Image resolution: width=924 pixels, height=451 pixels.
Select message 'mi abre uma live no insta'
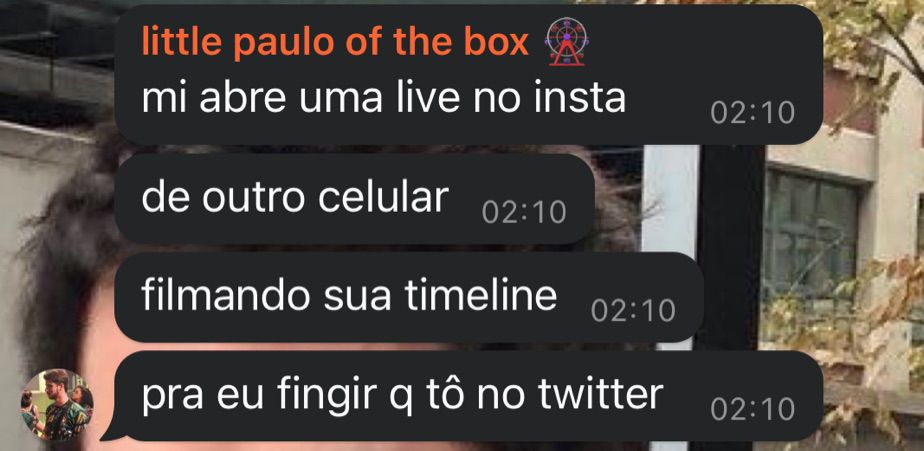tap(468, 74)
